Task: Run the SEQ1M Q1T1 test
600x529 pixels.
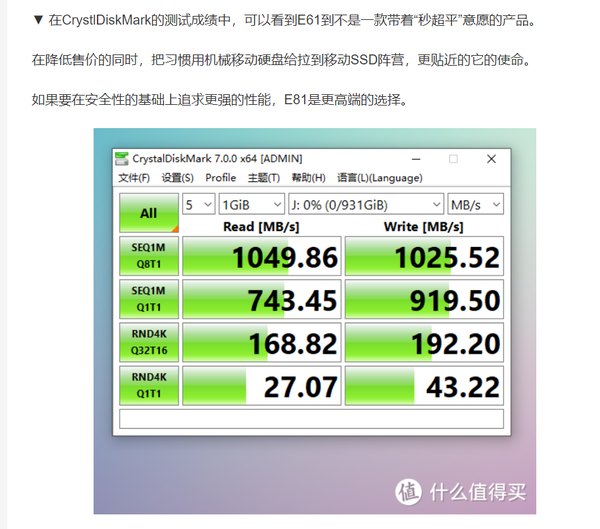Action: click(149, 299)
